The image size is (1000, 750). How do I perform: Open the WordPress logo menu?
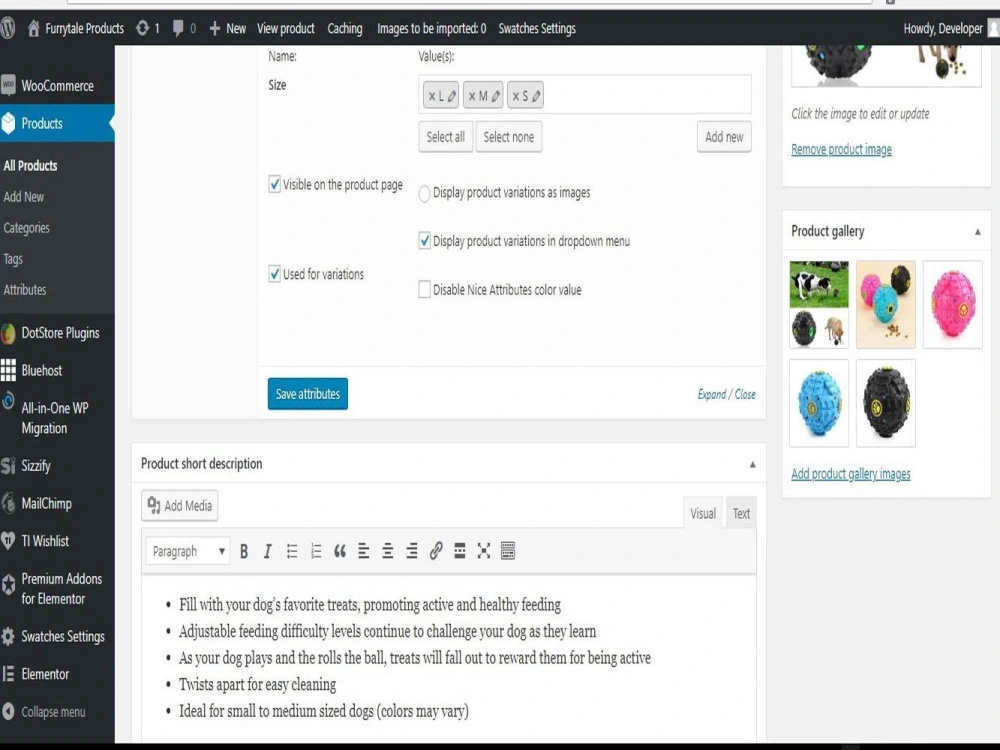[8, 28]
